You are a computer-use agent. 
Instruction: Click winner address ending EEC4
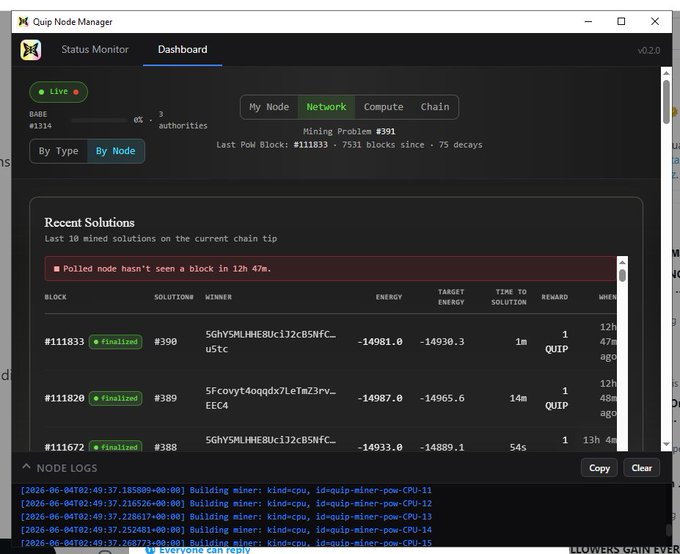[271, 398]
